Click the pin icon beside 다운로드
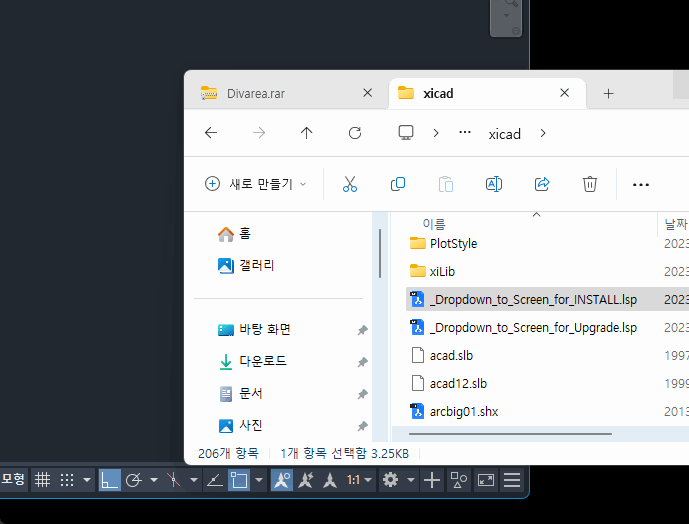 pyautogui.click(x=362, y=362)
